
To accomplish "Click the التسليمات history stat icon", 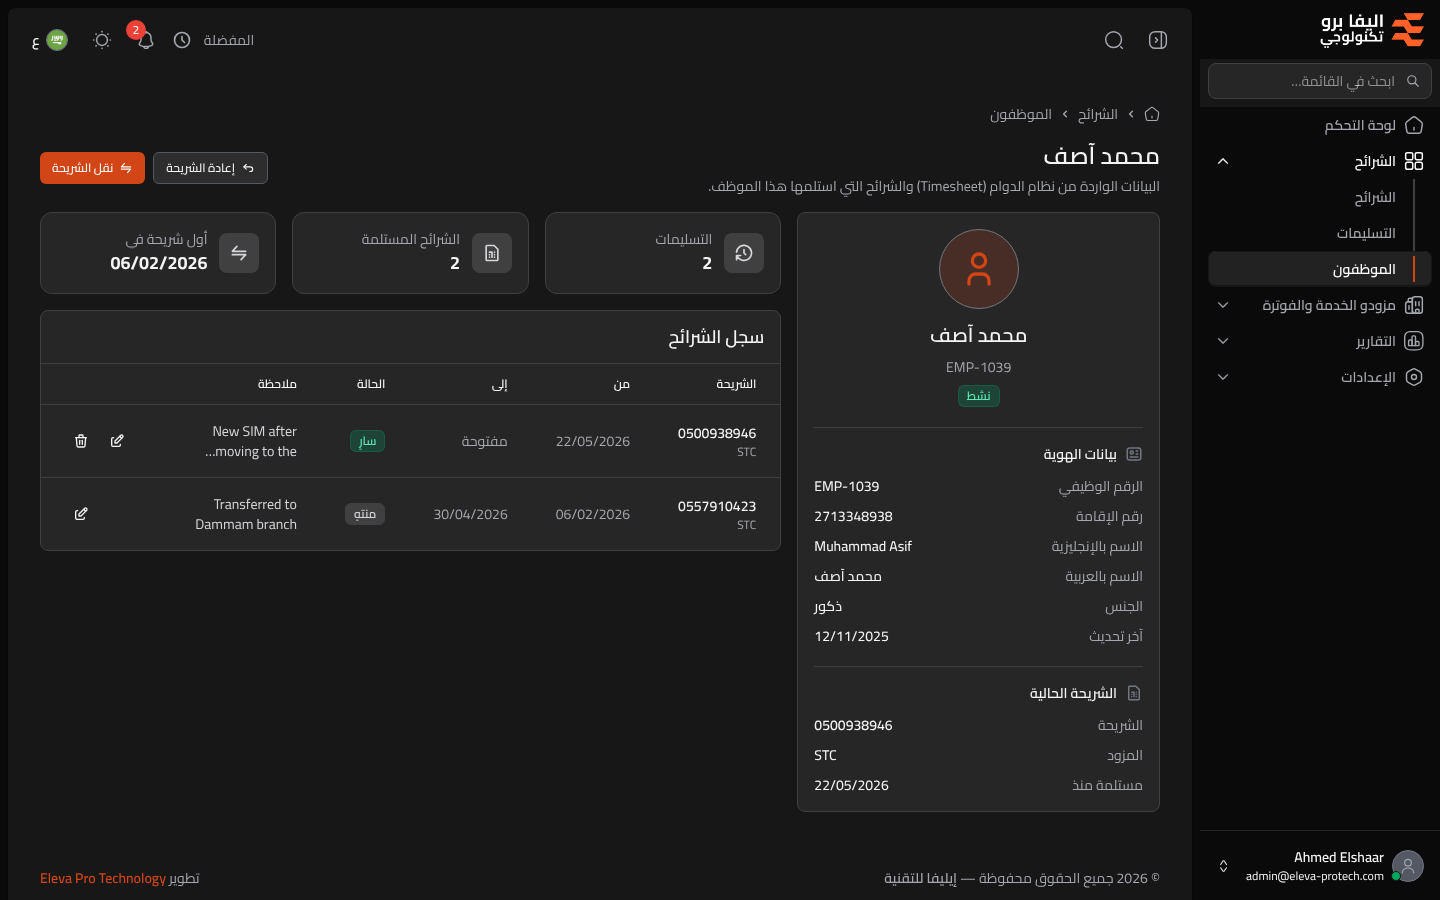I will [x=744, y=253].
